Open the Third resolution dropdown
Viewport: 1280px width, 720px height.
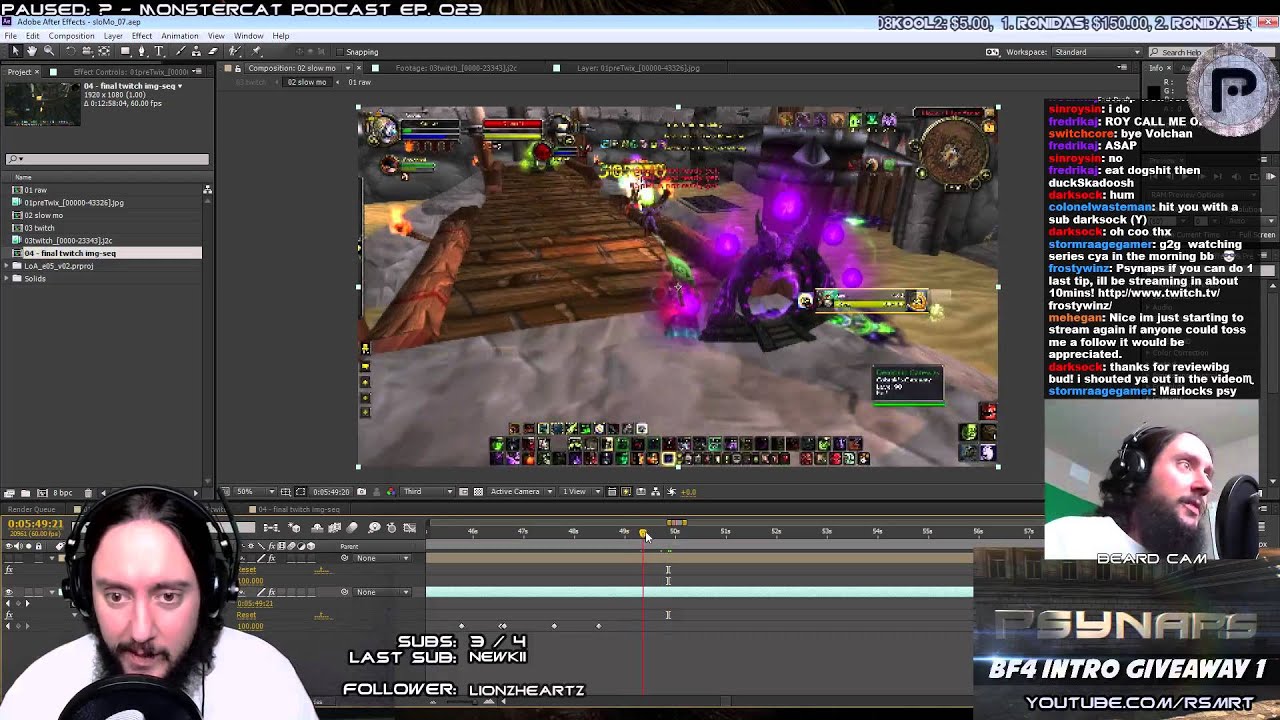428,492
